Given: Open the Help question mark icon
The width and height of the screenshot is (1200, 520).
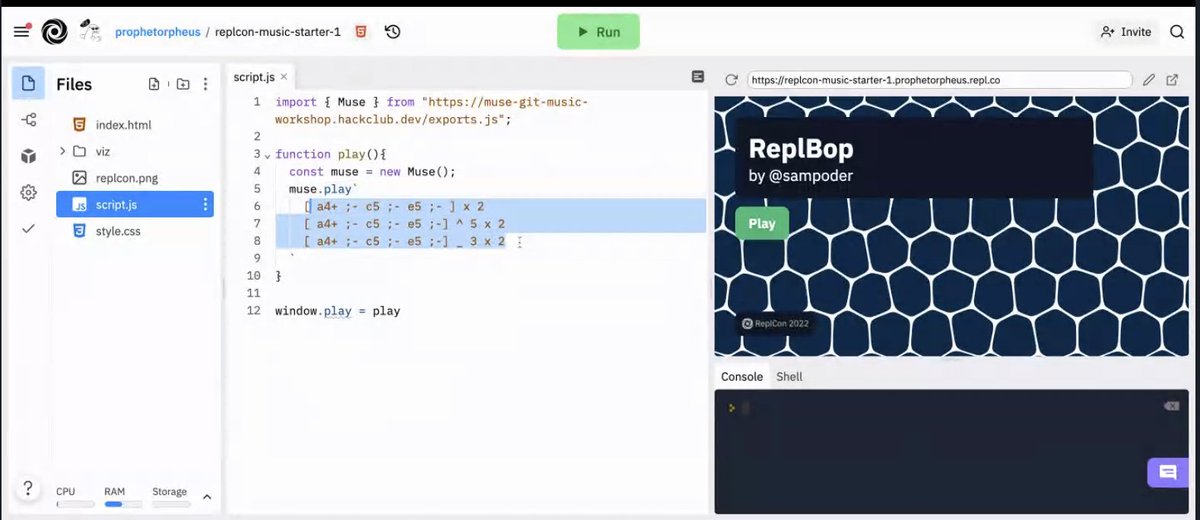Looking at the screenshot, I should tap(28, 489).
